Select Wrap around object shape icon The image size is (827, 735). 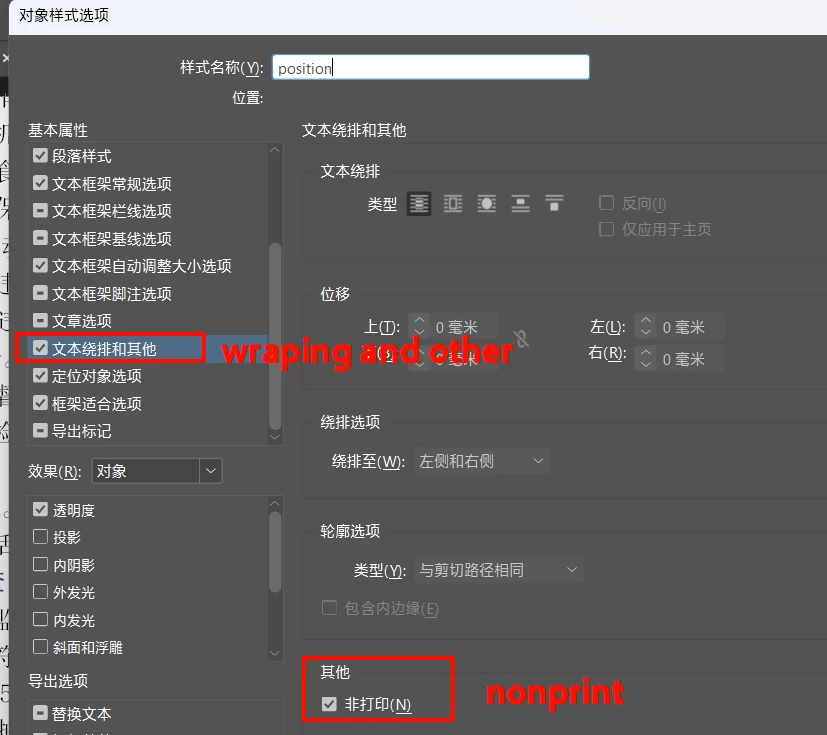click(x=486, y=204)
